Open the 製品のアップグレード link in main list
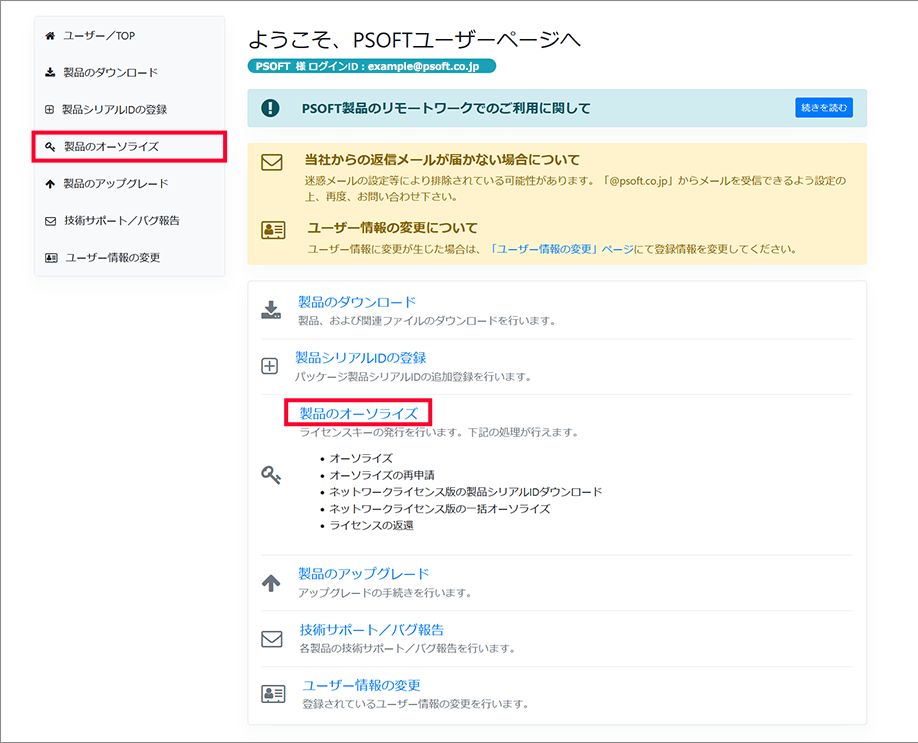 364,574
